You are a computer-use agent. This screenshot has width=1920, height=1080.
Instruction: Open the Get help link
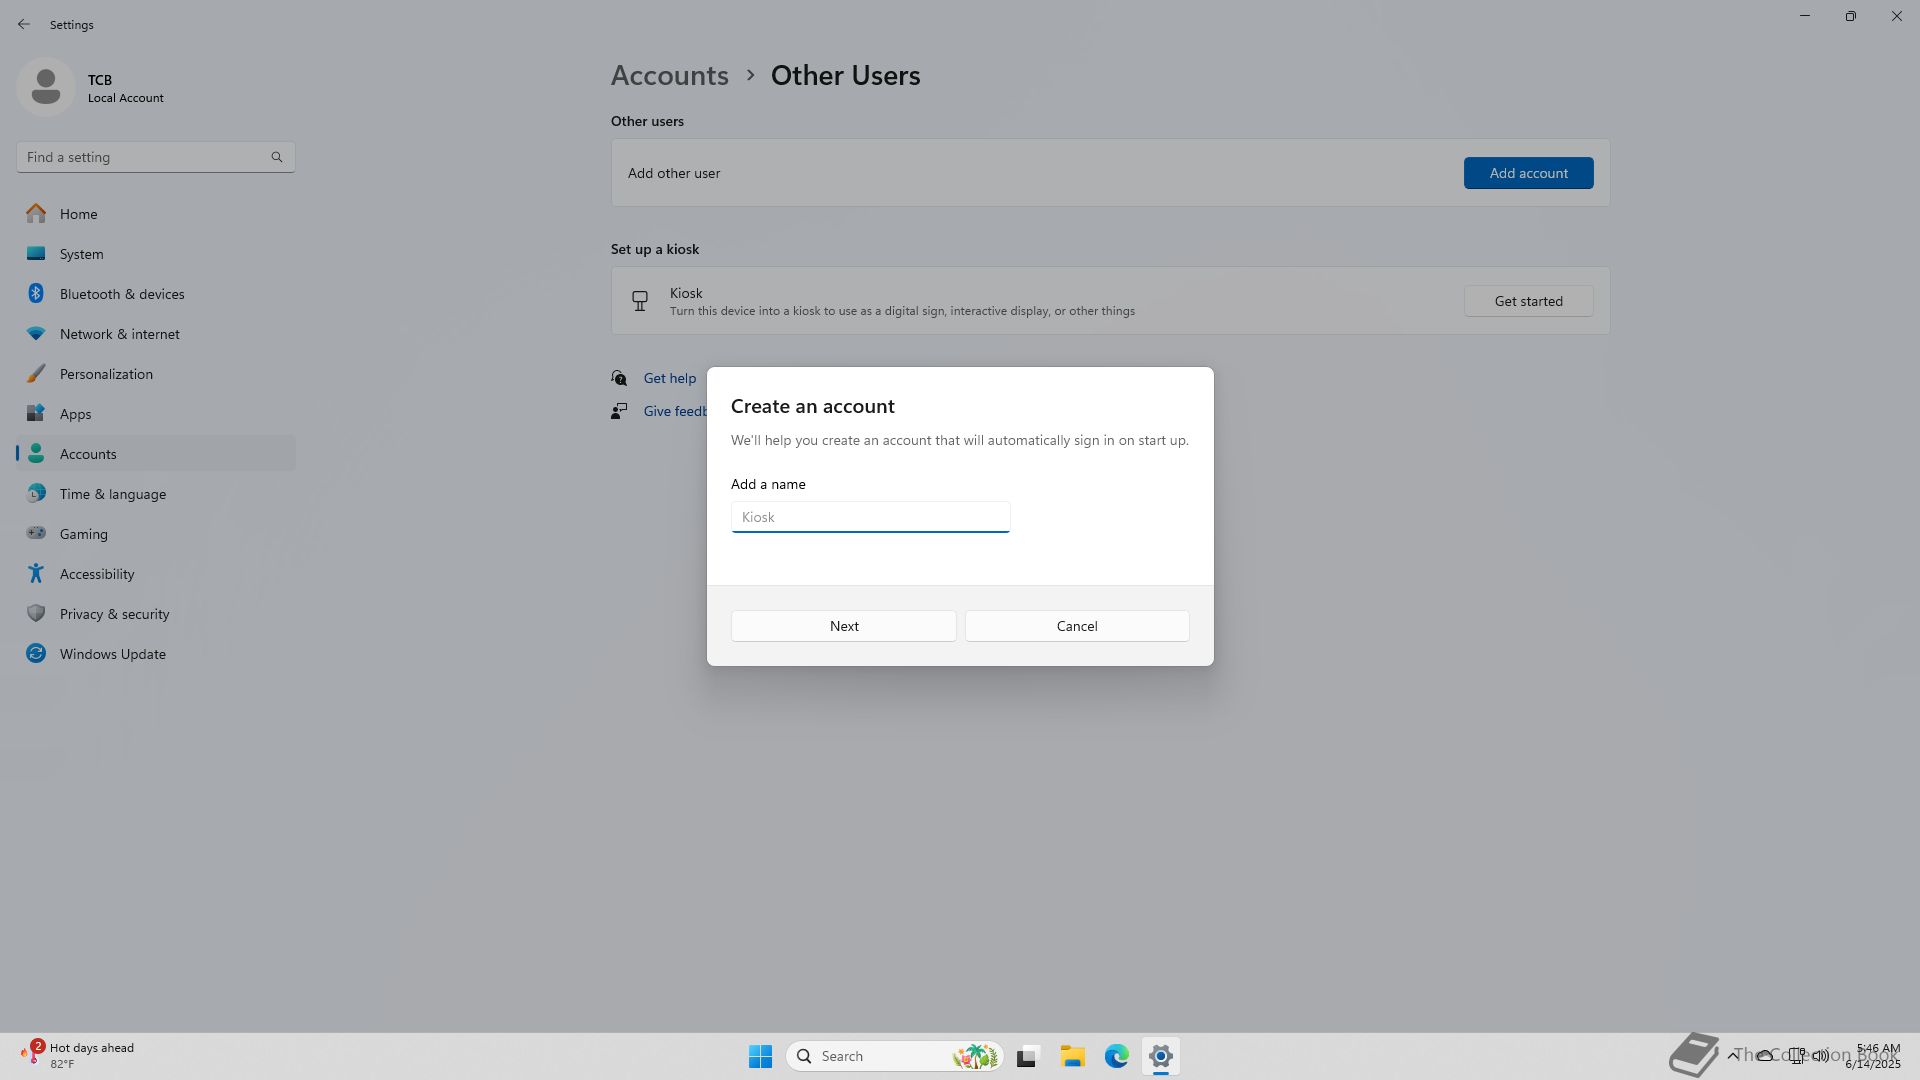[669, 378]
